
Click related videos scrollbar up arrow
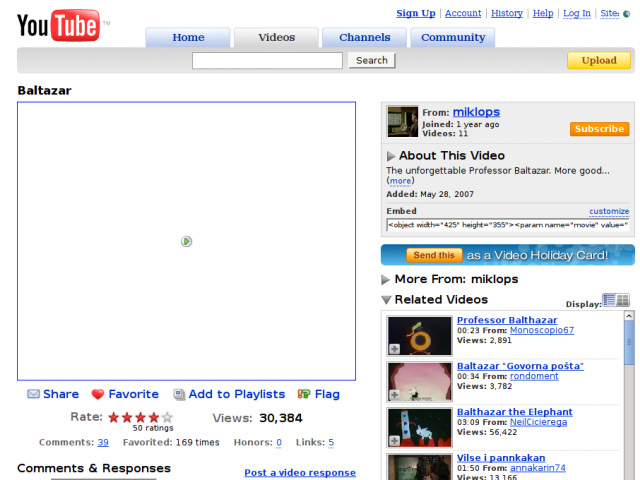tap(629, 316)
